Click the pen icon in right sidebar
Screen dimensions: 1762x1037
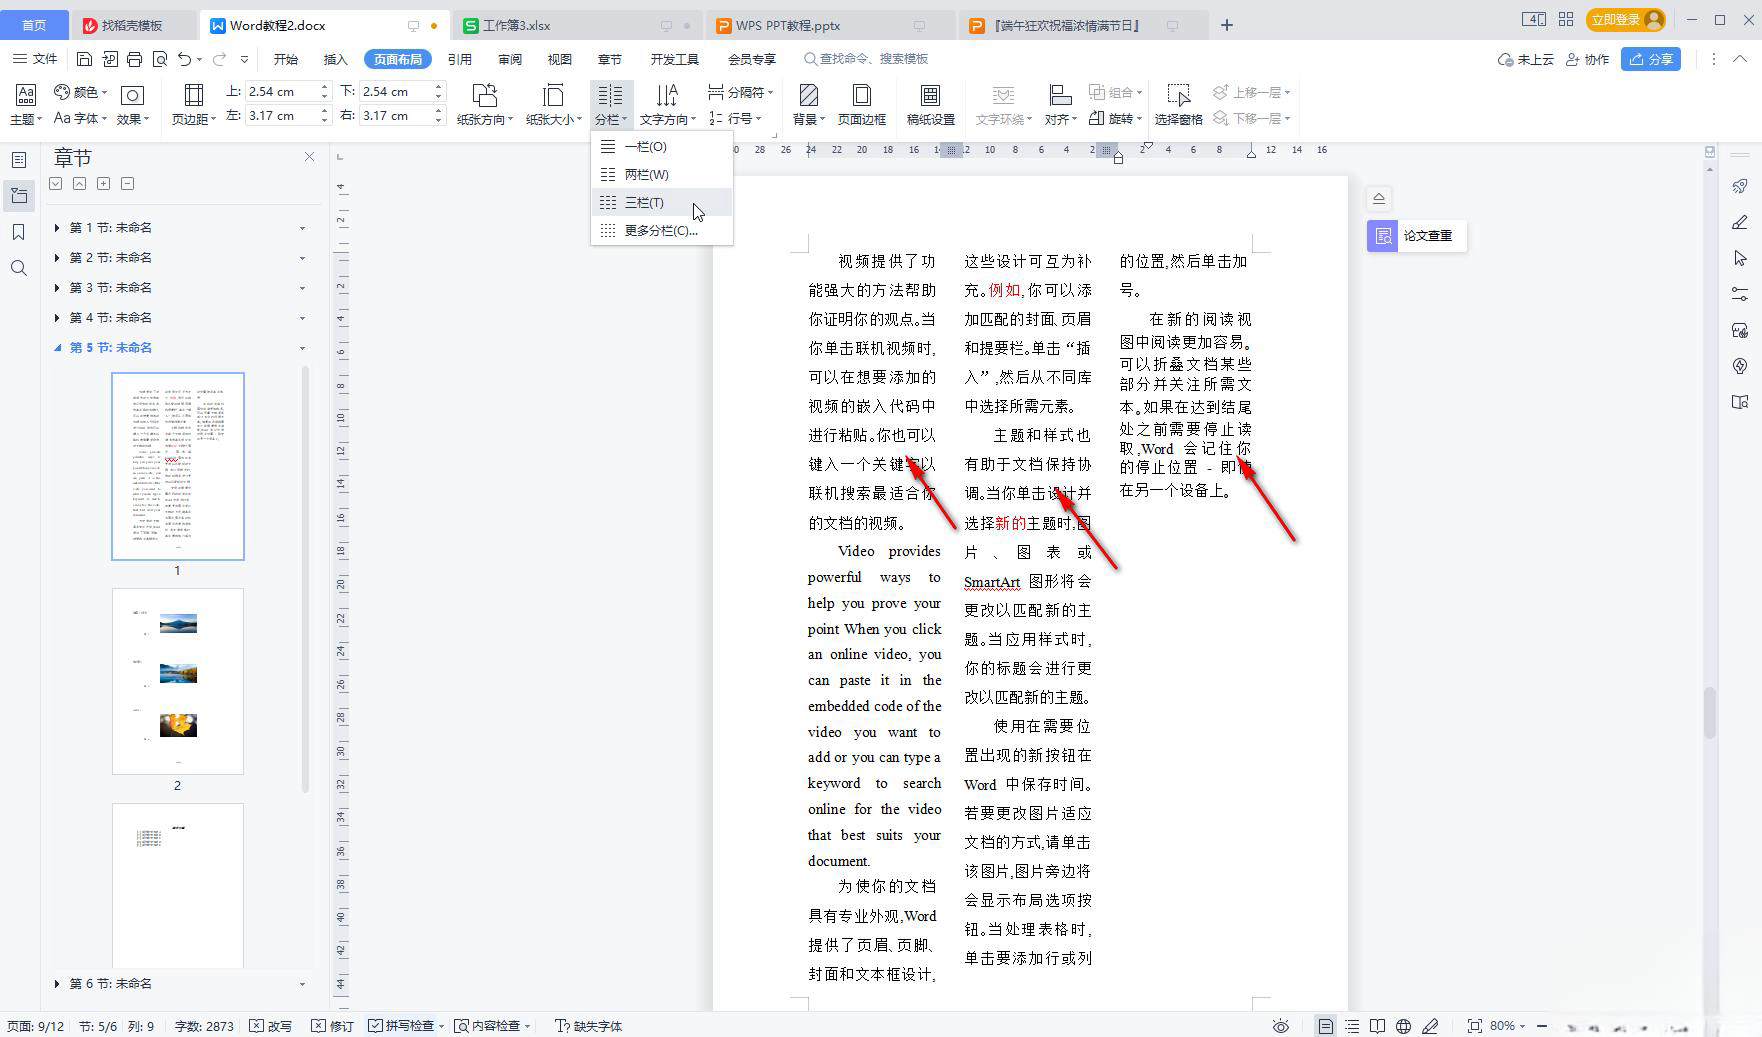[x=1740, y=222]
